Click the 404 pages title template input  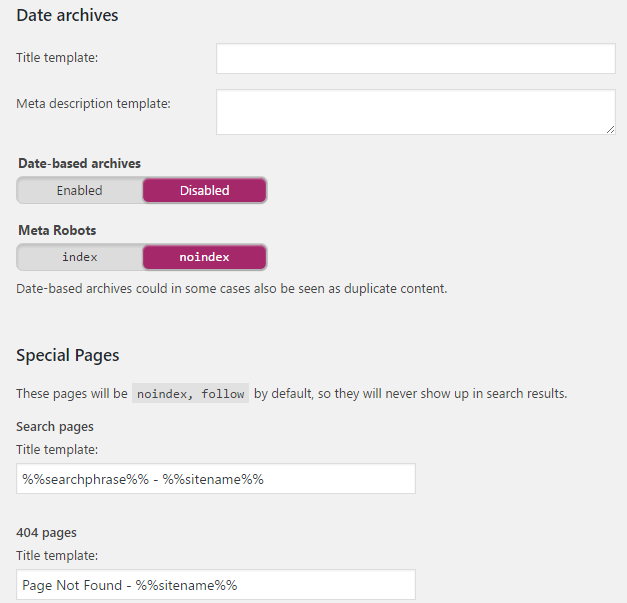pyautogui.click(x=216, y=585)
